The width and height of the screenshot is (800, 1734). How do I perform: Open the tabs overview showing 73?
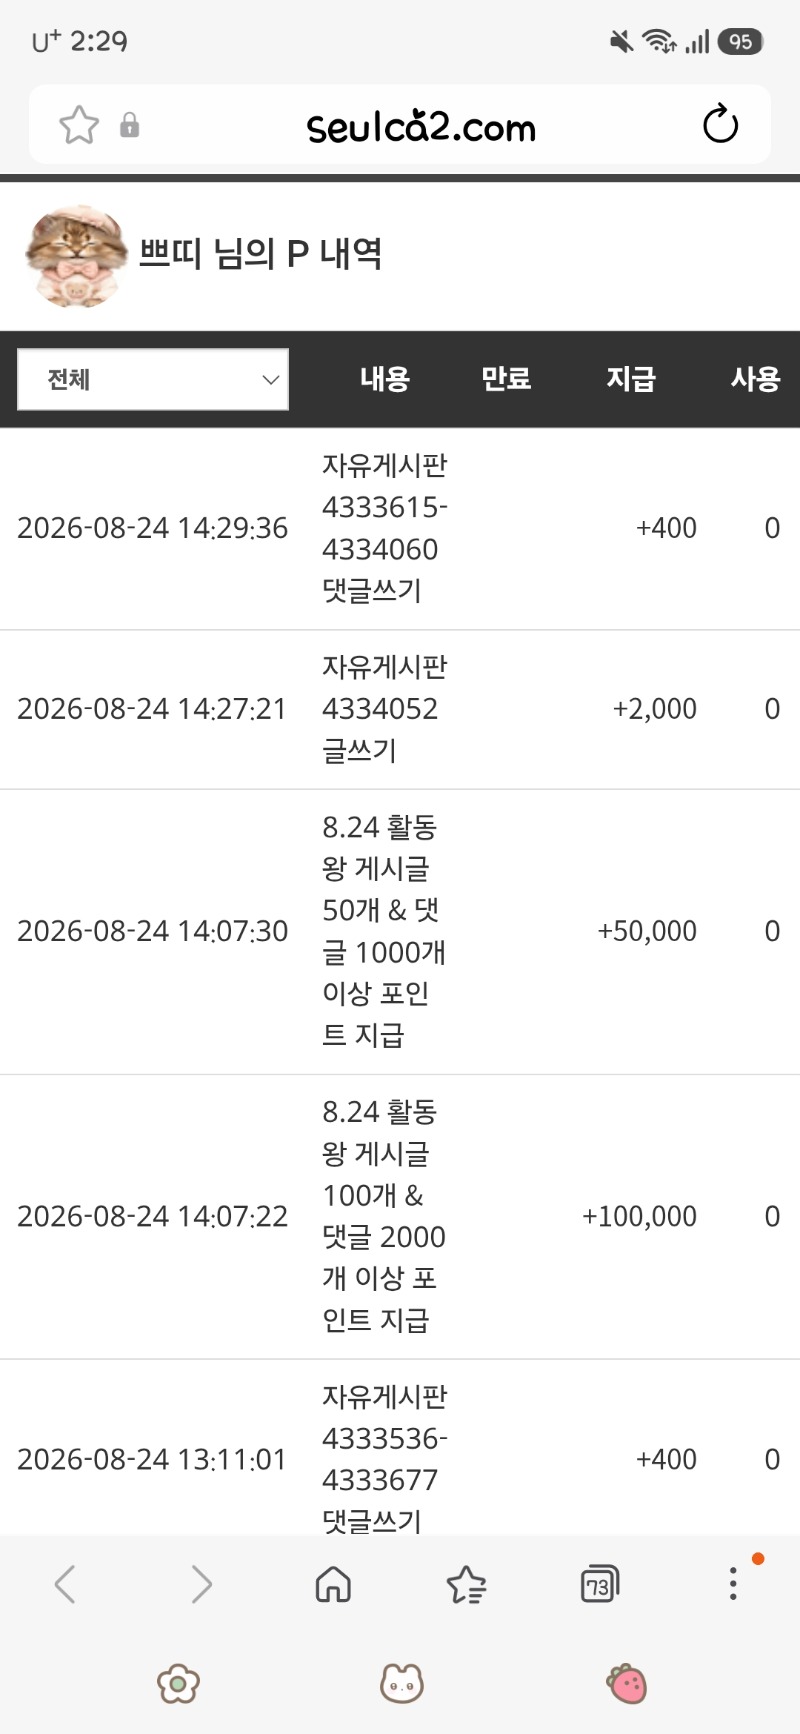(x=599, y=1584)
